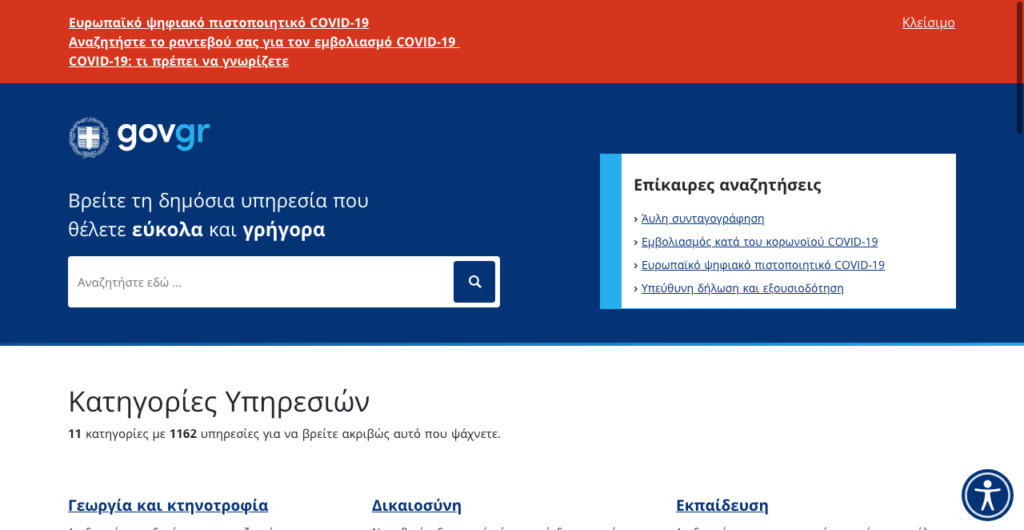Click the chevron beside Εμβολιασμός κατά του κορωνοϊού
This screenshot has width=1024, height=530.
[636, 242]
